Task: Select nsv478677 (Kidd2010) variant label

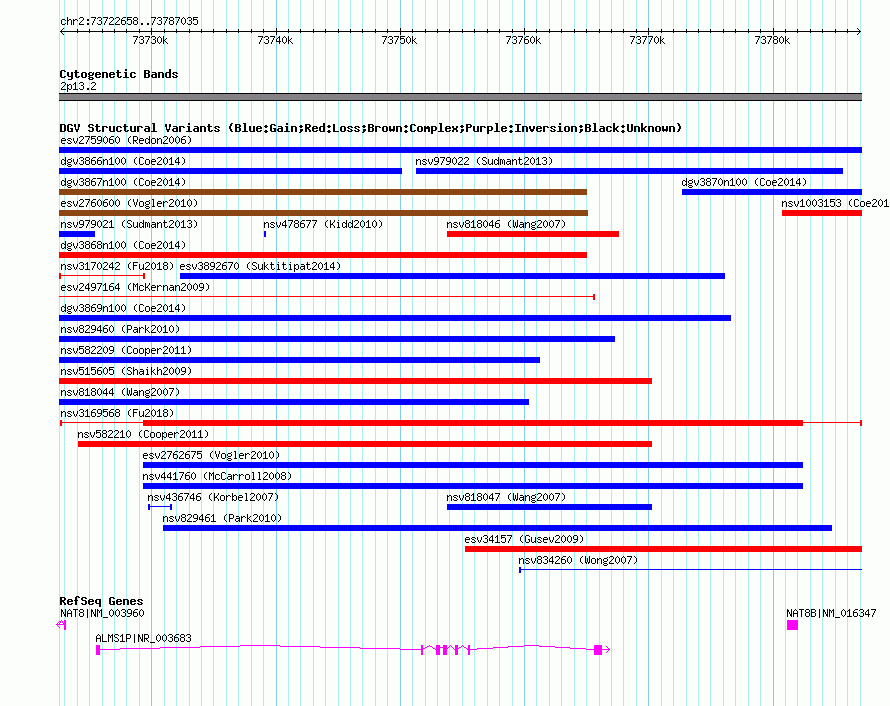Action: coord(323,224)
